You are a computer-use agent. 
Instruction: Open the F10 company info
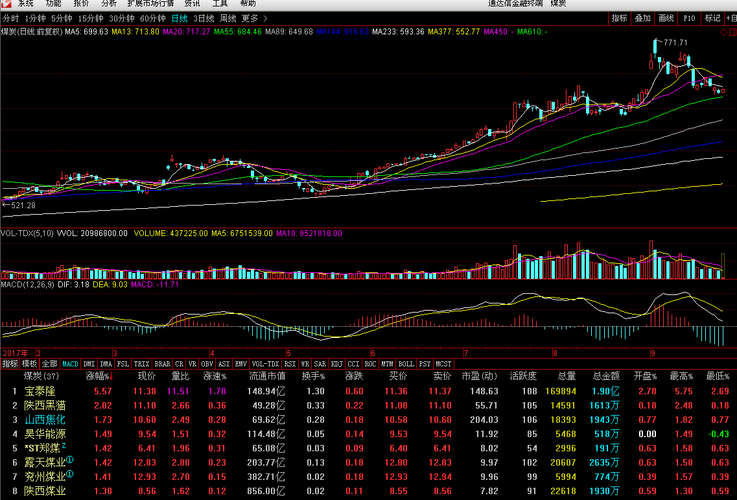tap(689, 18)
